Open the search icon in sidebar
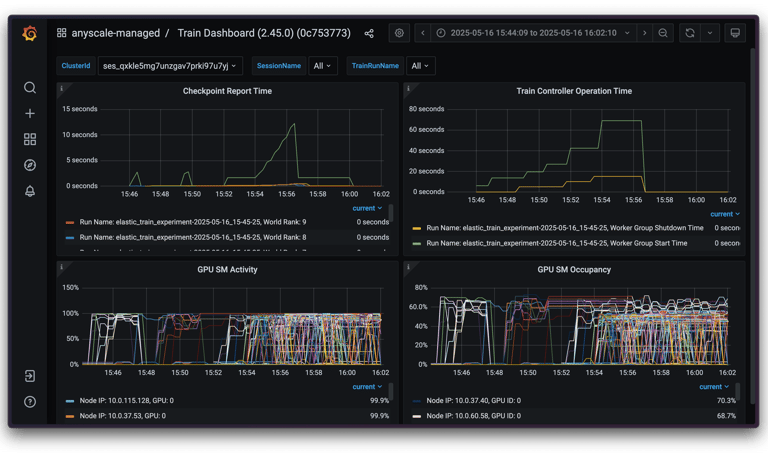Image resolution: width=768 pixels, height=457 pixels. [x=30, y=88]
